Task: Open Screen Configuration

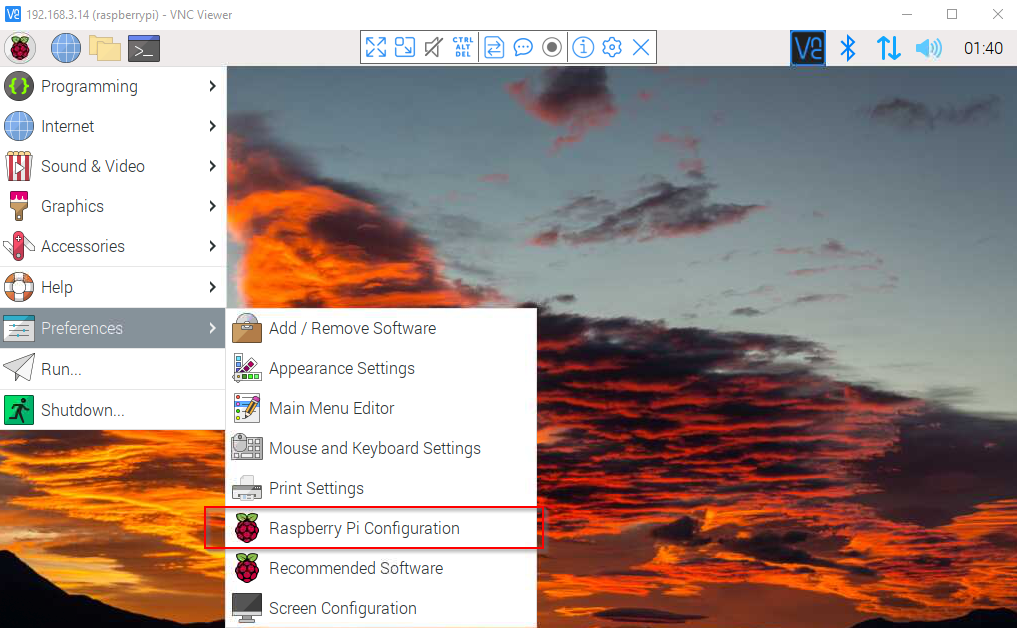Action: click(x=381, y=609)
